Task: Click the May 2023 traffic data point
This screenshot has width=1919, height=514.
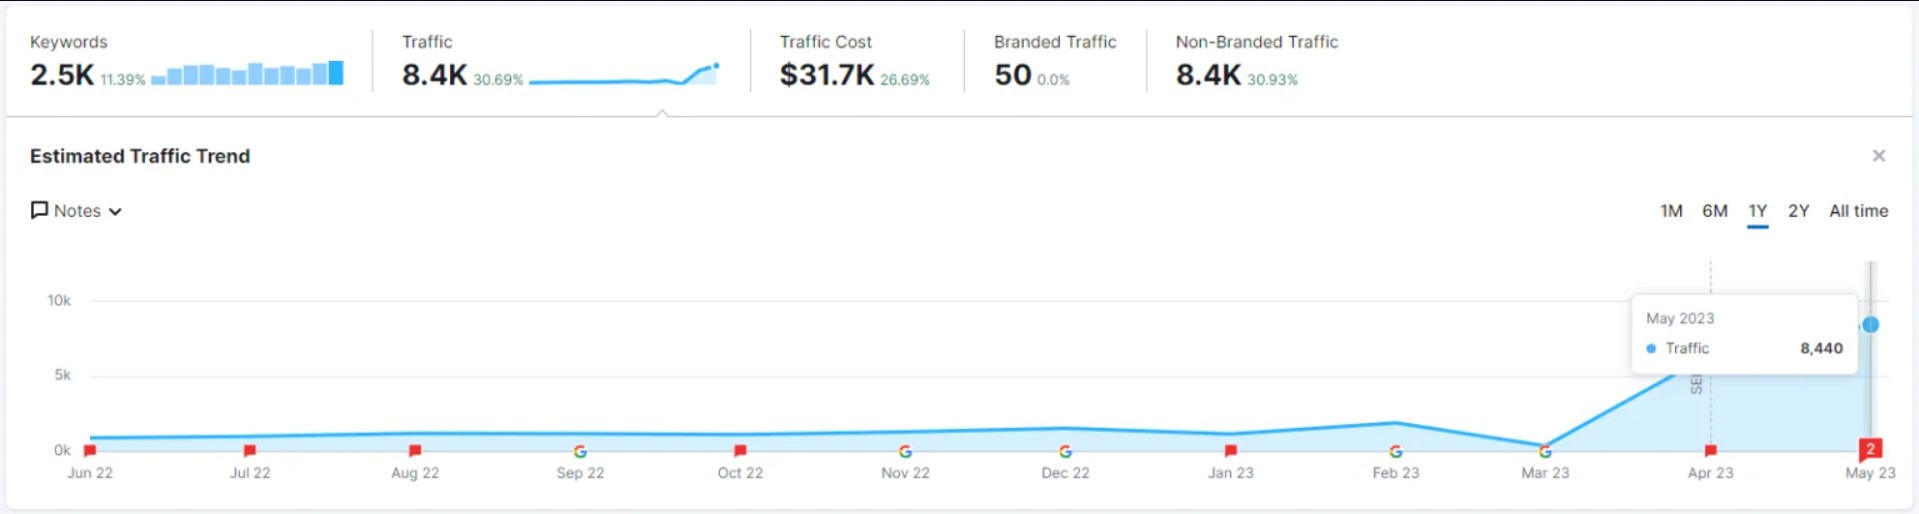Action: pos(1870,325)
